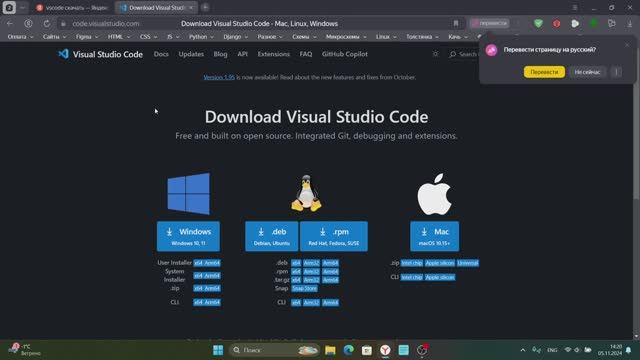Image resolution: width=640 pixels, height=360 pixels.
Task: Expand the Linux bookmarks folder
Action: click(386, 37)
